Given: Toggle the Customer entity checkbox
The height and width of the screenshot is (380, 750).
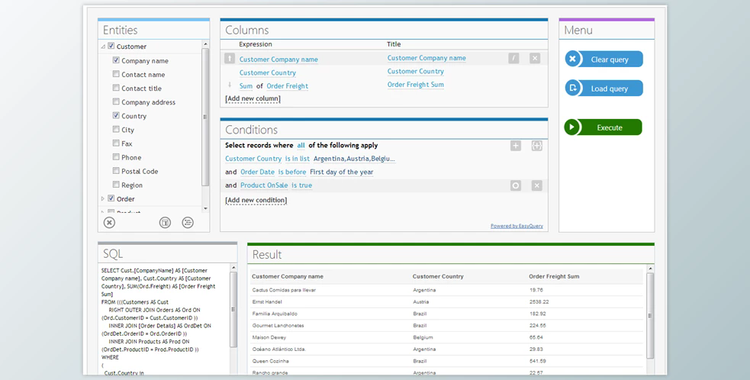Looking at the screenshot, I should coord(111,46).
